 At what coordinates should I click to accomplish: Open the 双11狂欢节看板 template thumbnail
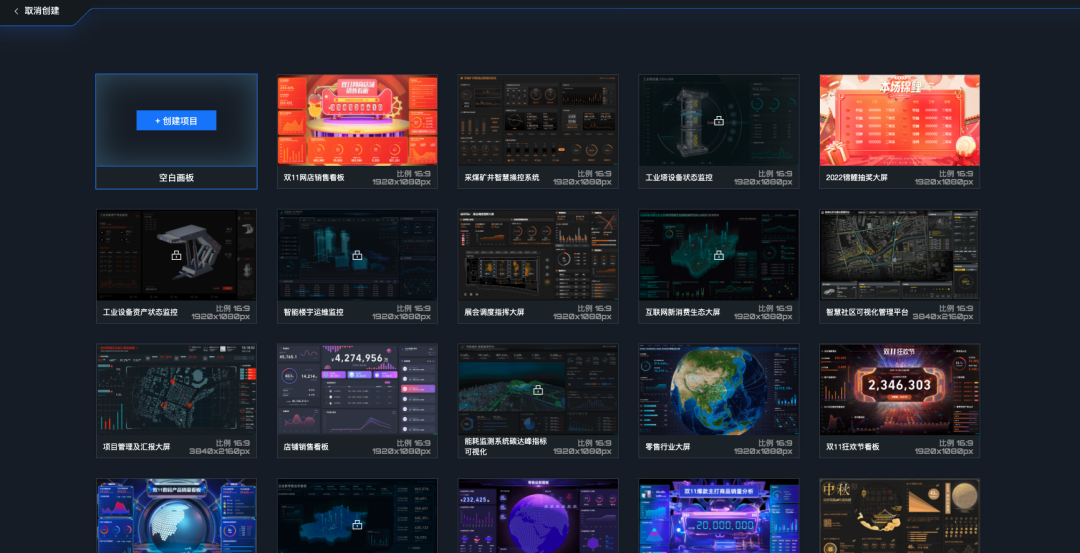pos(900,390)
